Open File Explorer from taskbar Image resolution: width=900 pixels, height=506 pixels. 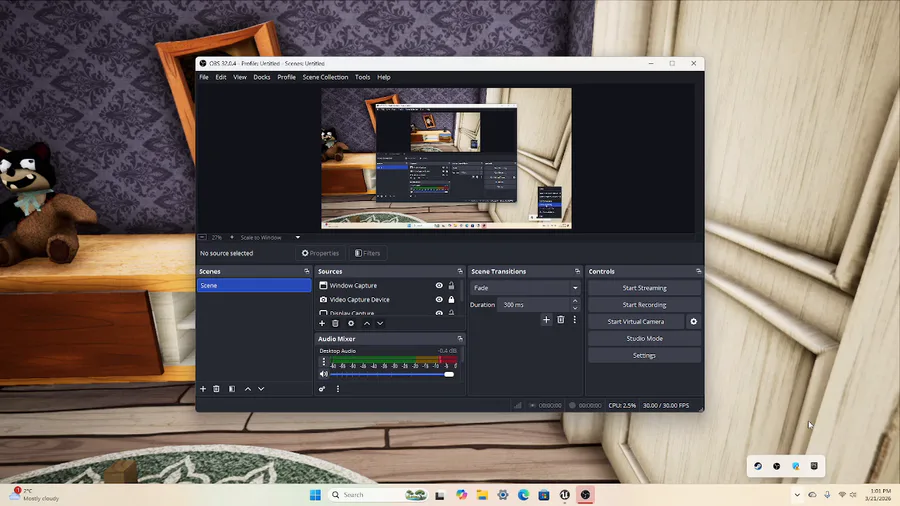pyautogui.click(x=482, y=495)
